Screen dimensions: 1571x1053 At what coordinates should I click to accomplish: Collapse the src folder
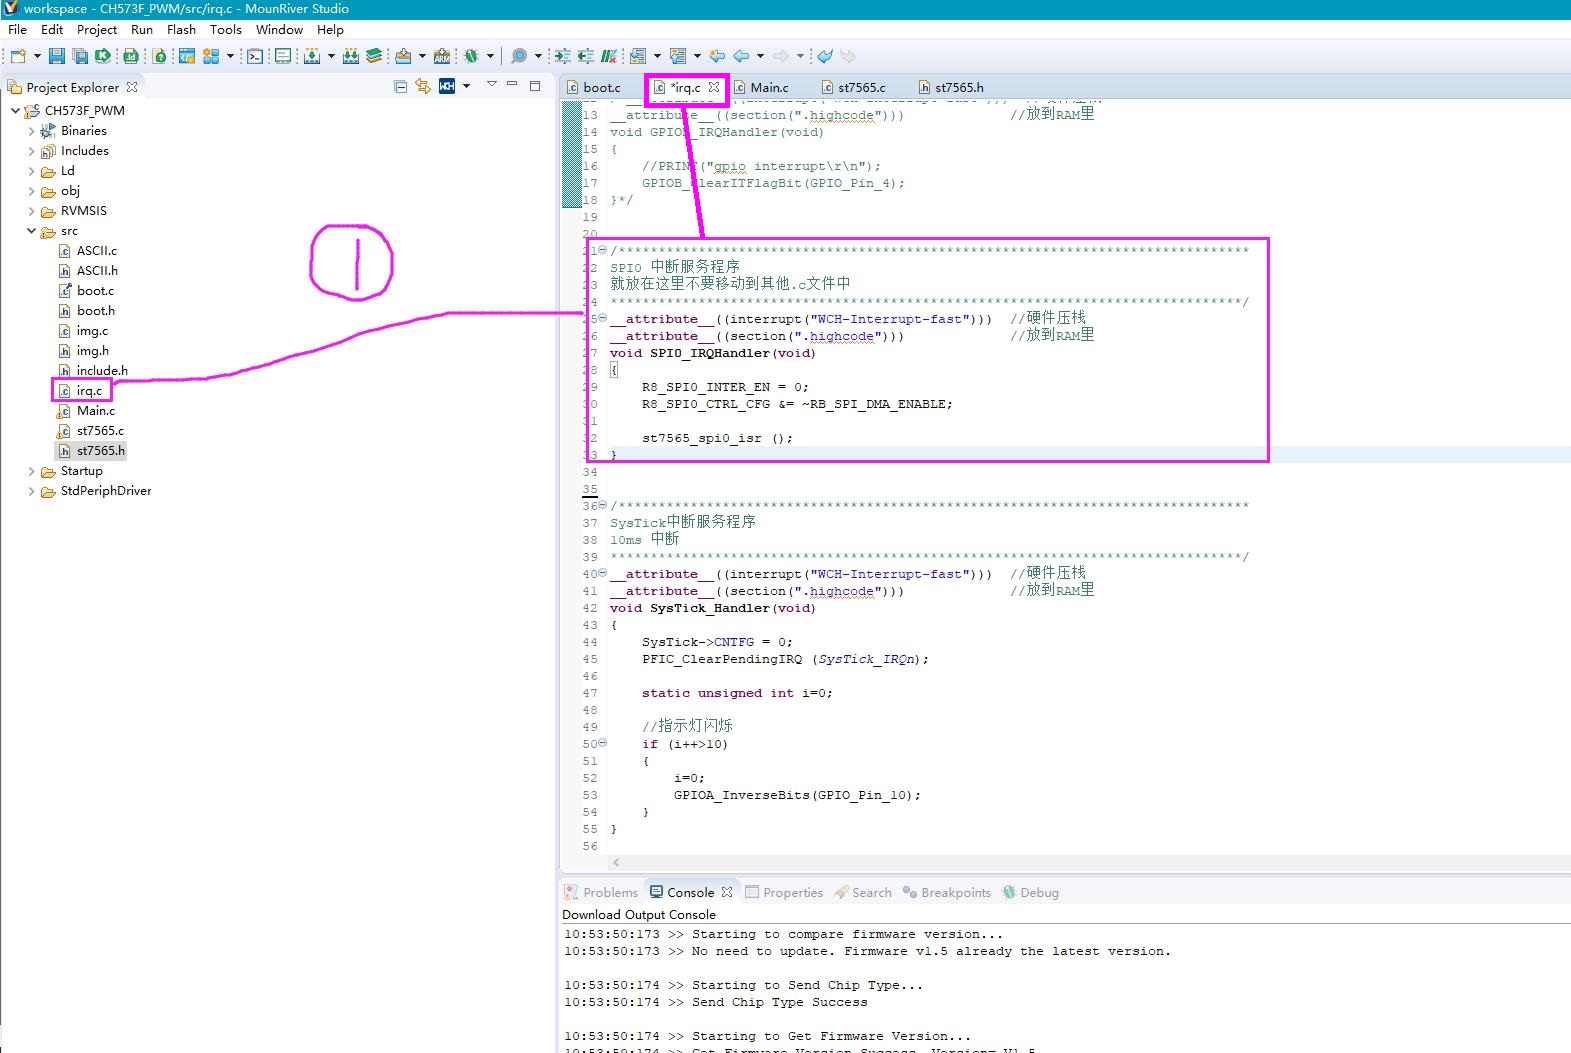coord(31,231)
